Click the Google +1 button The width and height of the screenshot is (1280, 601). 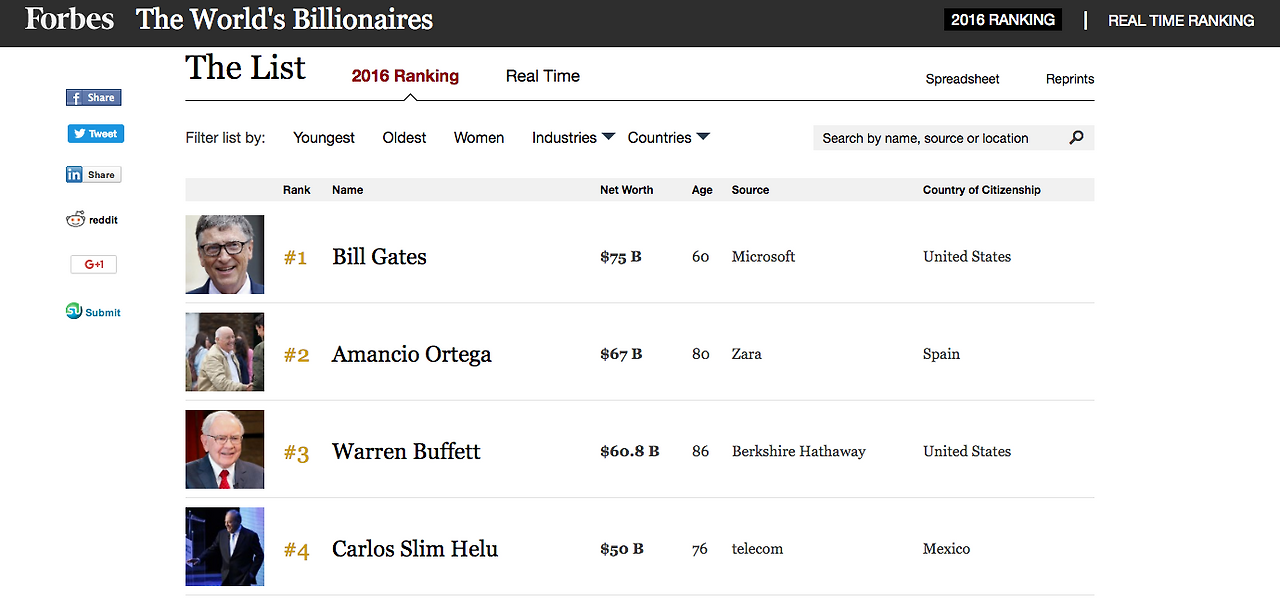tap(94, 264)
